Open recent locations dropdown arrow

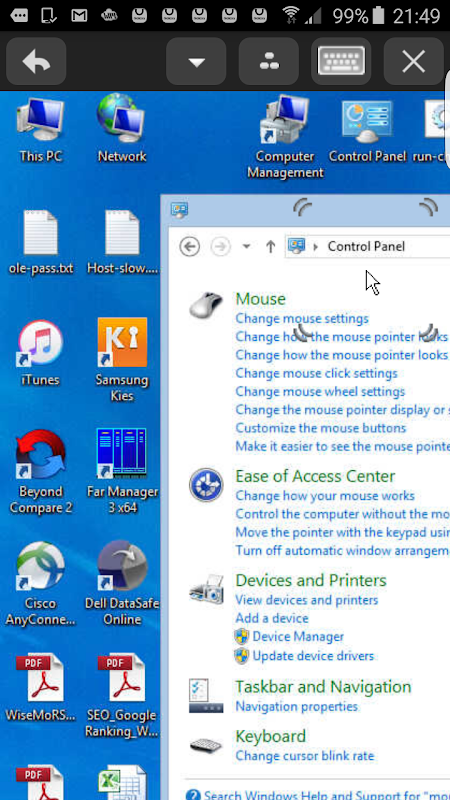tap(246, 247)
